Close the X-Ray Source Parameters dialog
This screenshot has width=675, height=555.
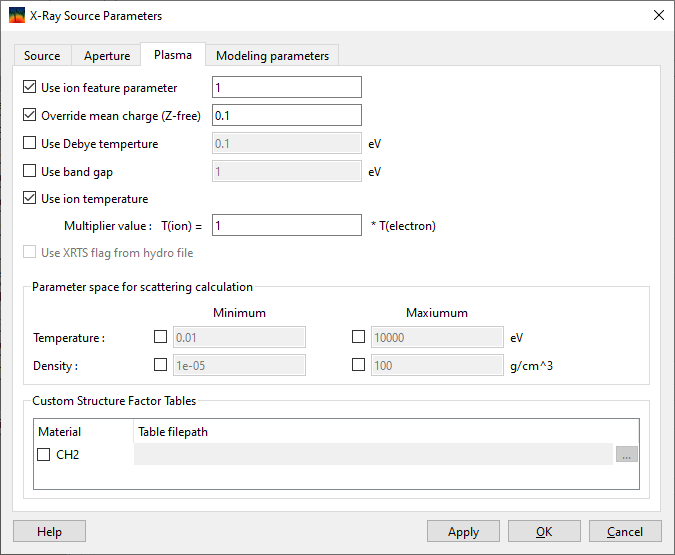click(x=657, y=16)
